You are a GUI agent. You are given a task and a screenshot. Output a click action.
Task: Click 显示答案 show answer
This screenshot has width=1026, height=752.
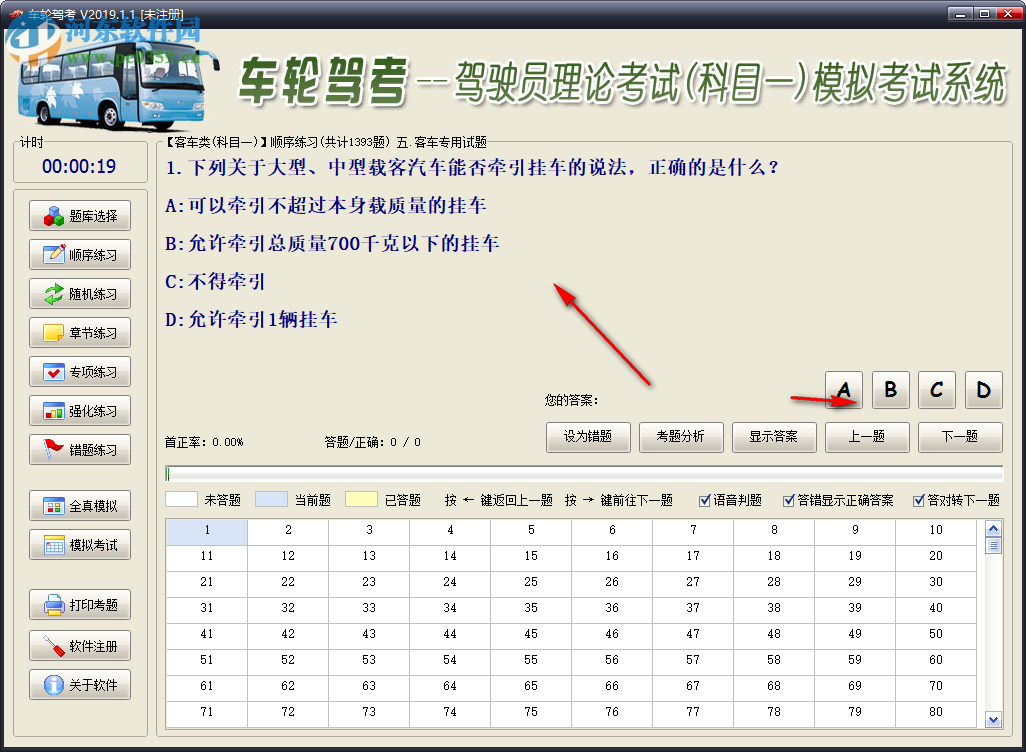coord(774,437)
